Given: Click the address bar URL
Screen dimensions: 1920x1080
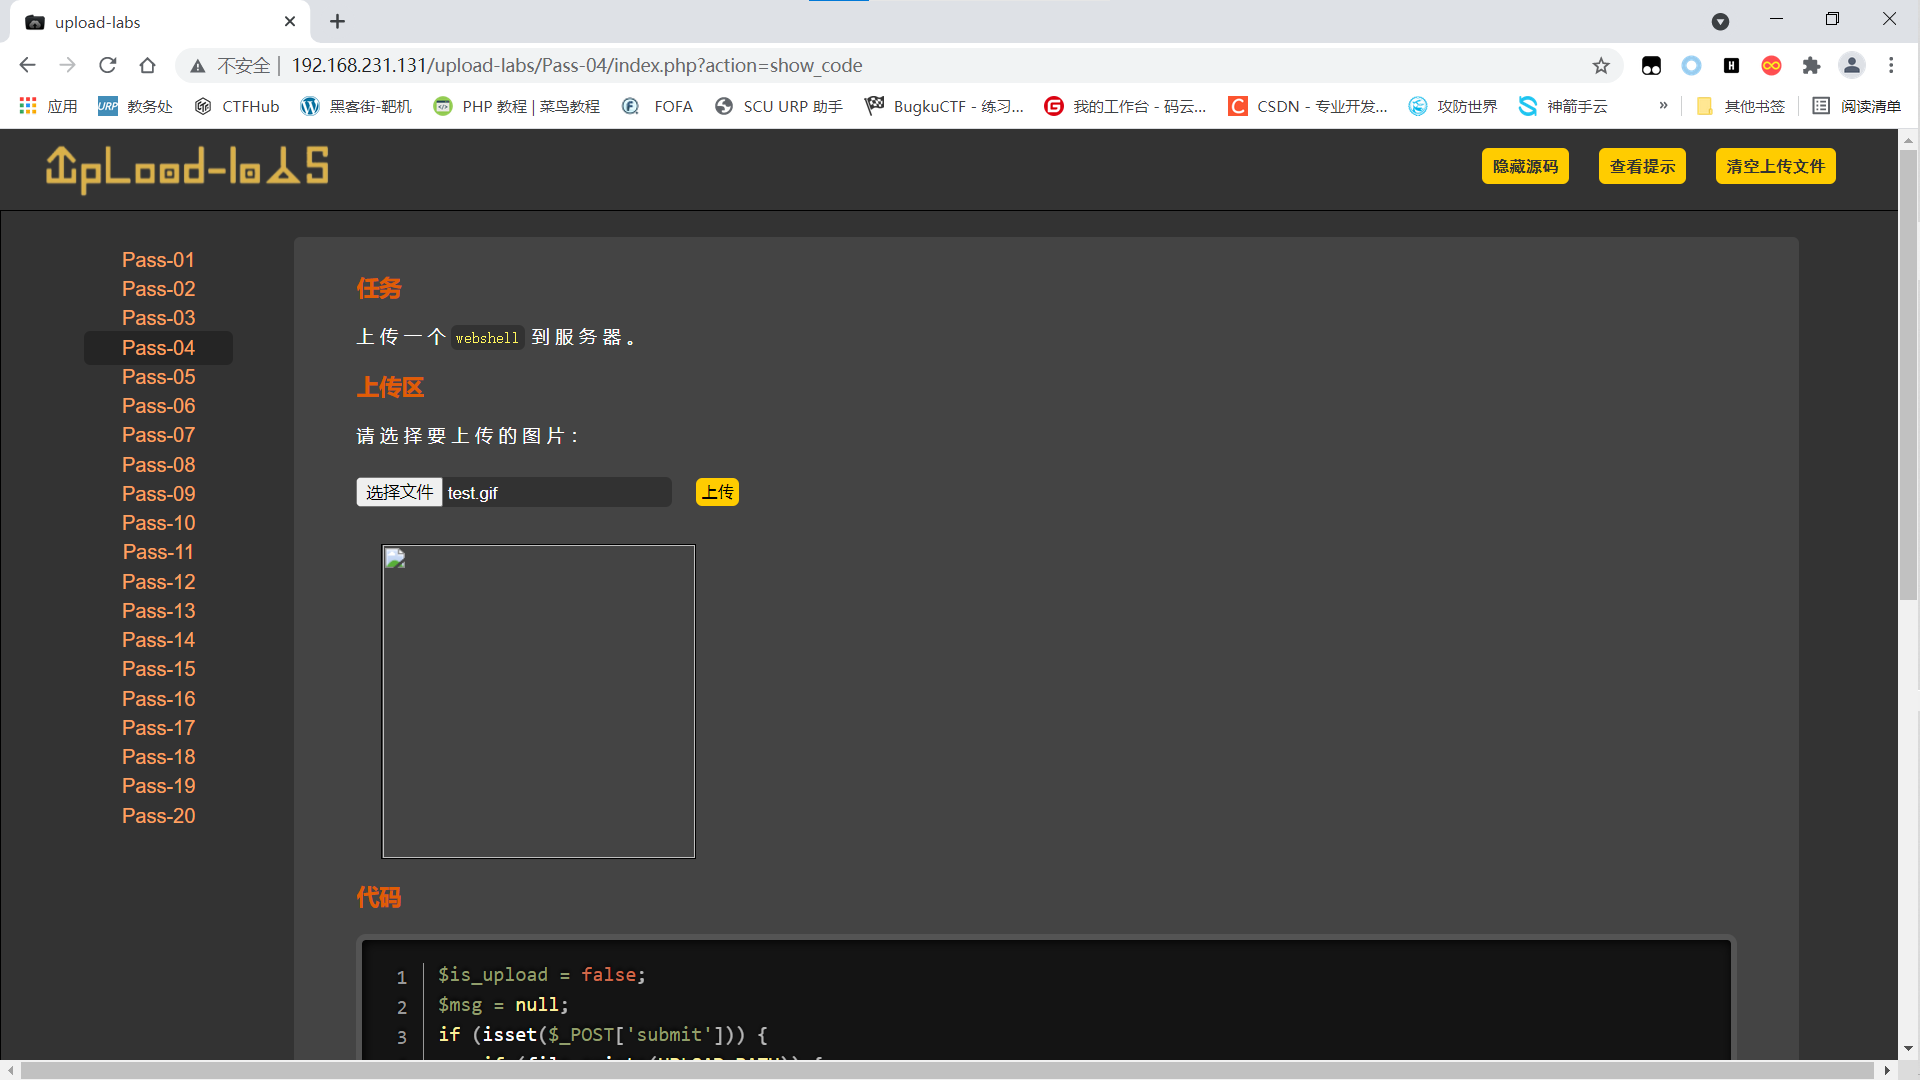Looking at the screenshot, I should coord(577,65).
